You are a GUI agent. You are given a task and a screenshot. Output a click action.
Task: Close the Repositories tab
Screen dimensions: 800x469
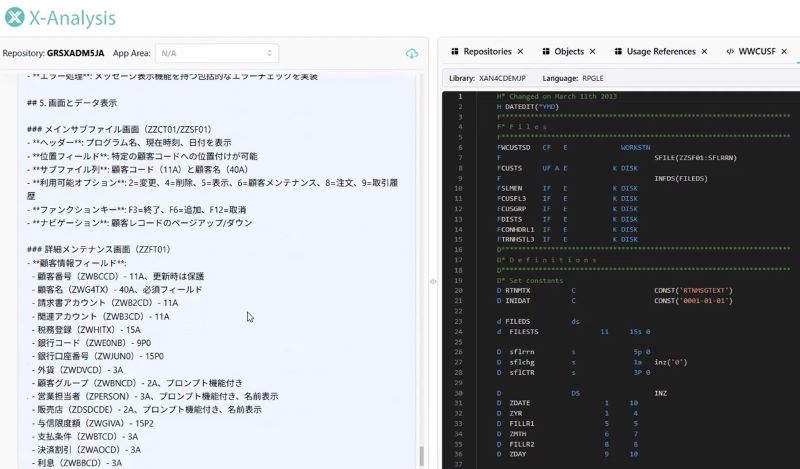click(520, 52)
